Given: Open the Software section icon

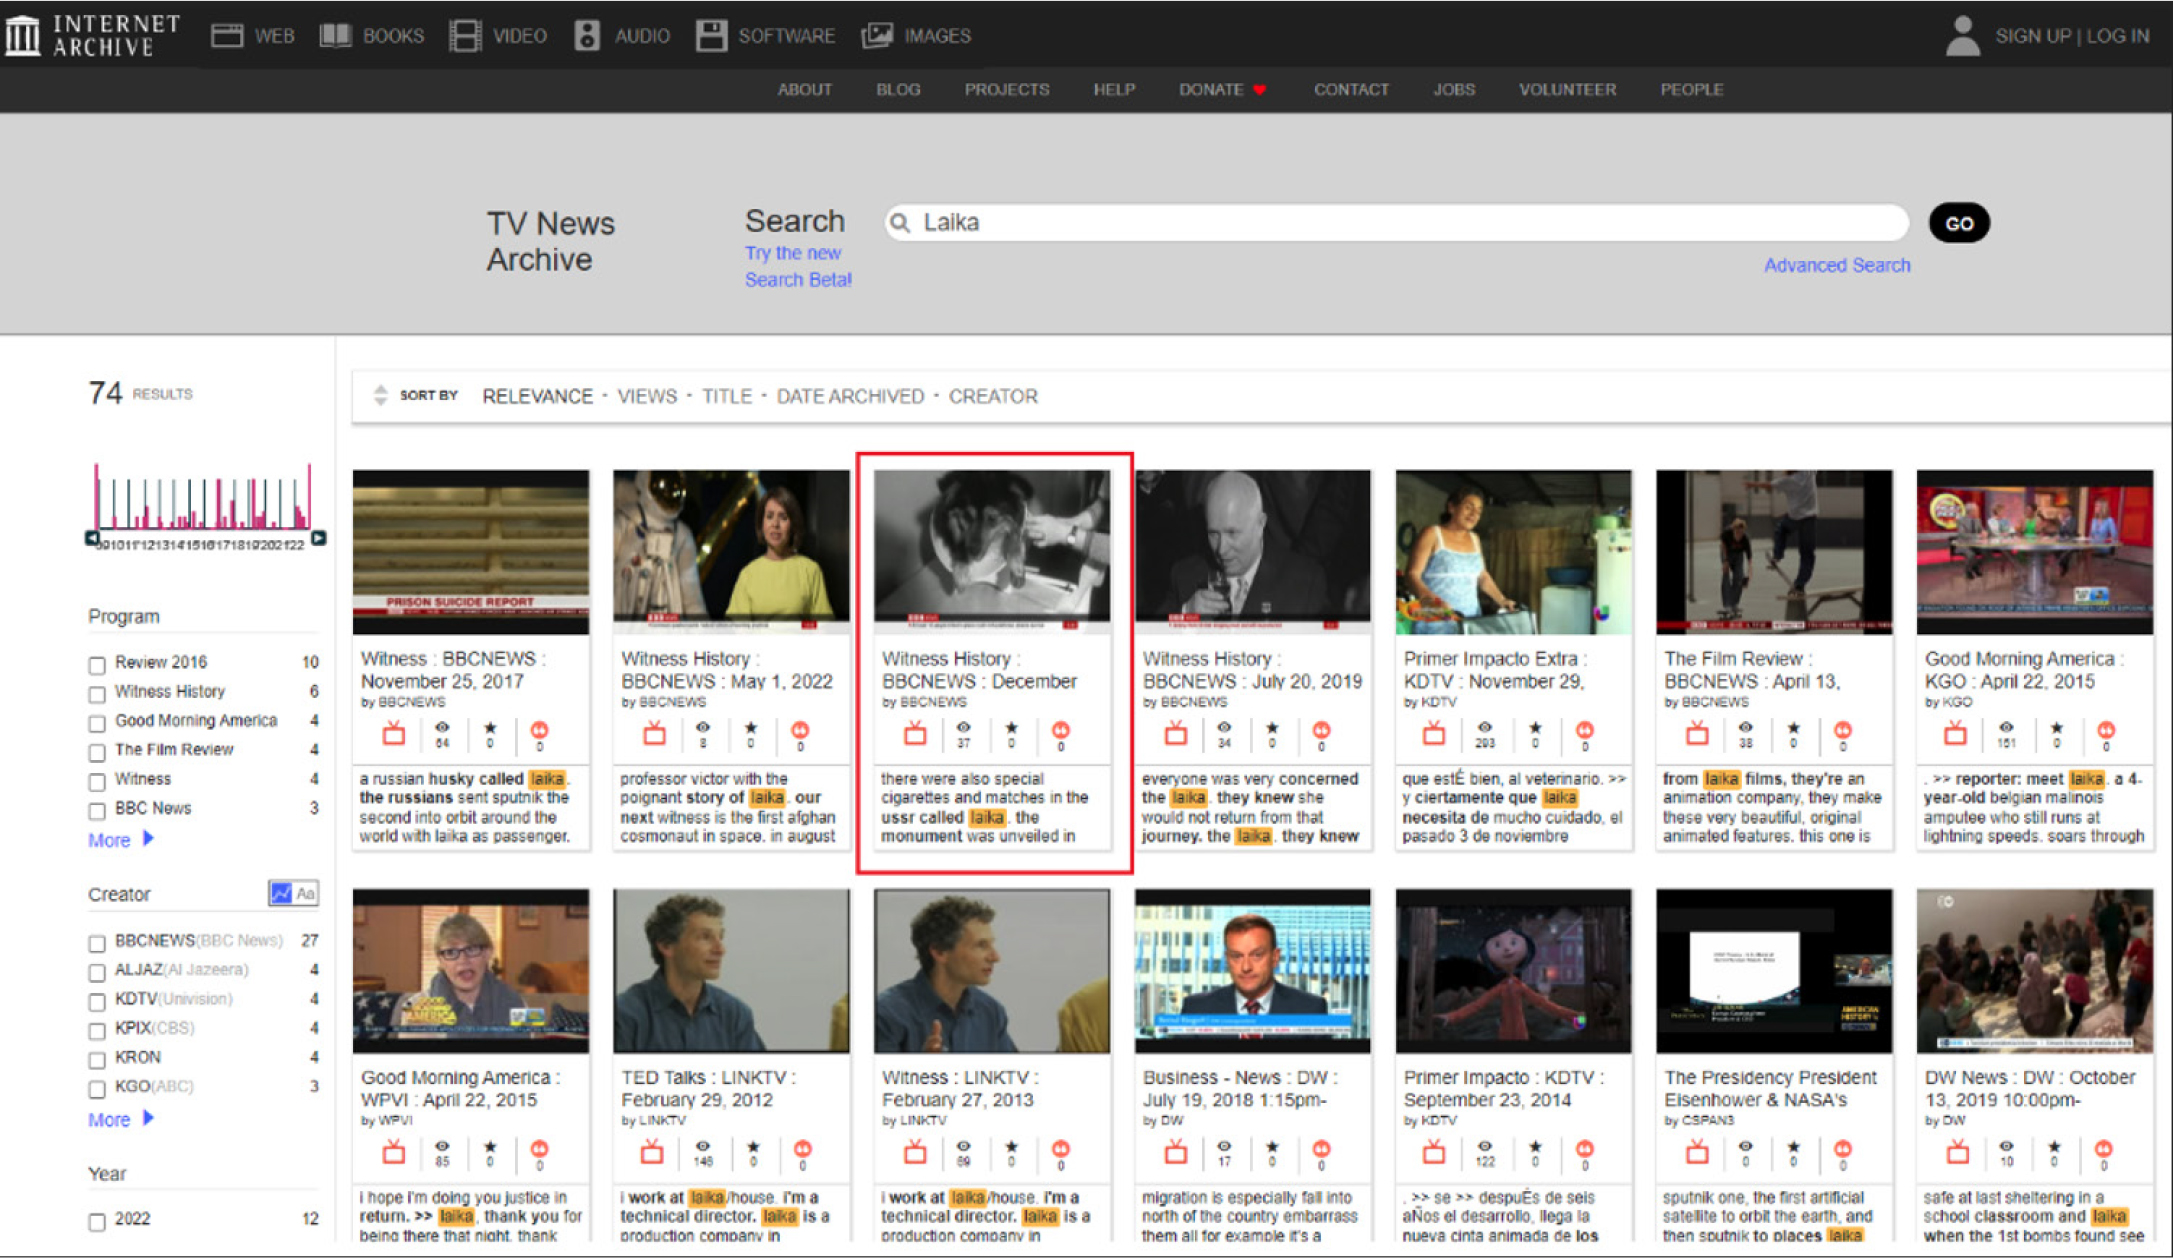Looking at the screenshot, I should click(x=711, y=36).
